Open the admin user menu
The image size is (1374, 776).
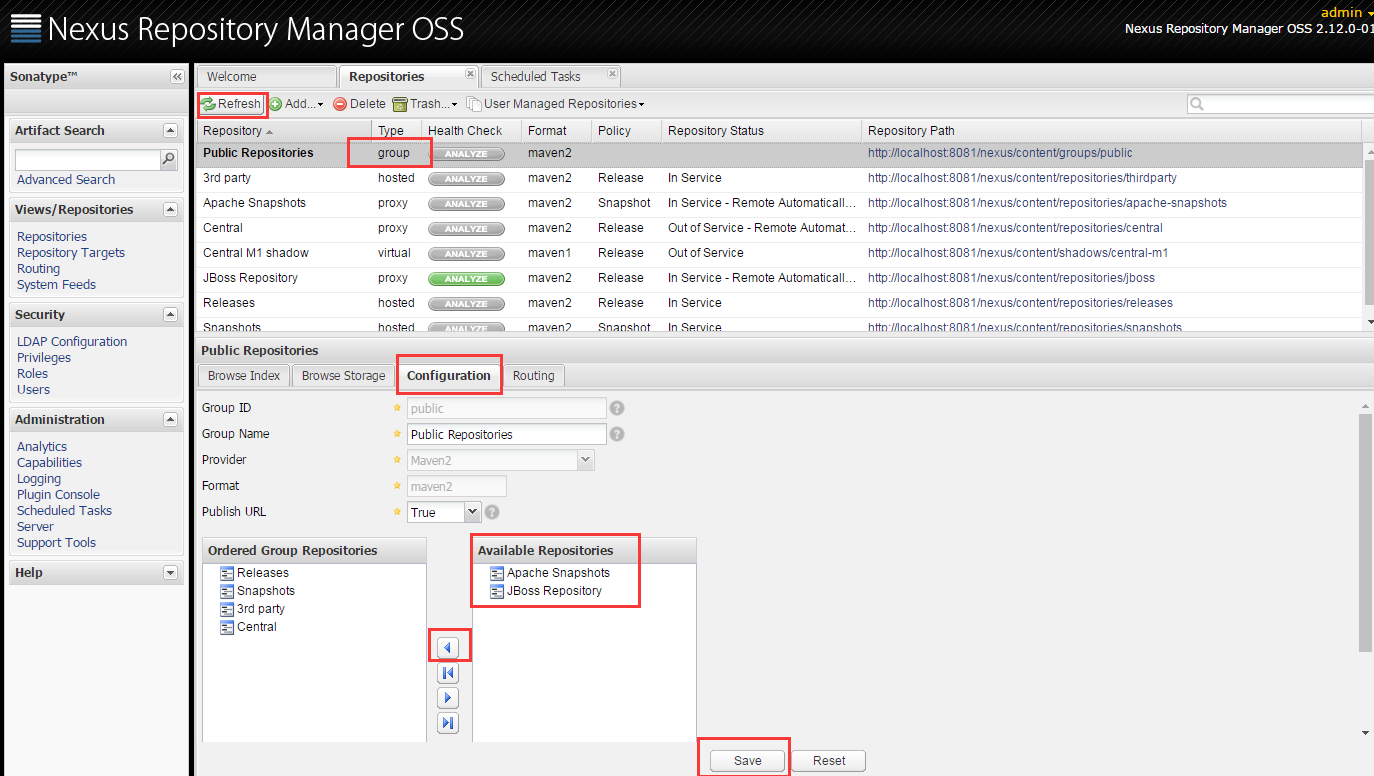pos(1347,12)
